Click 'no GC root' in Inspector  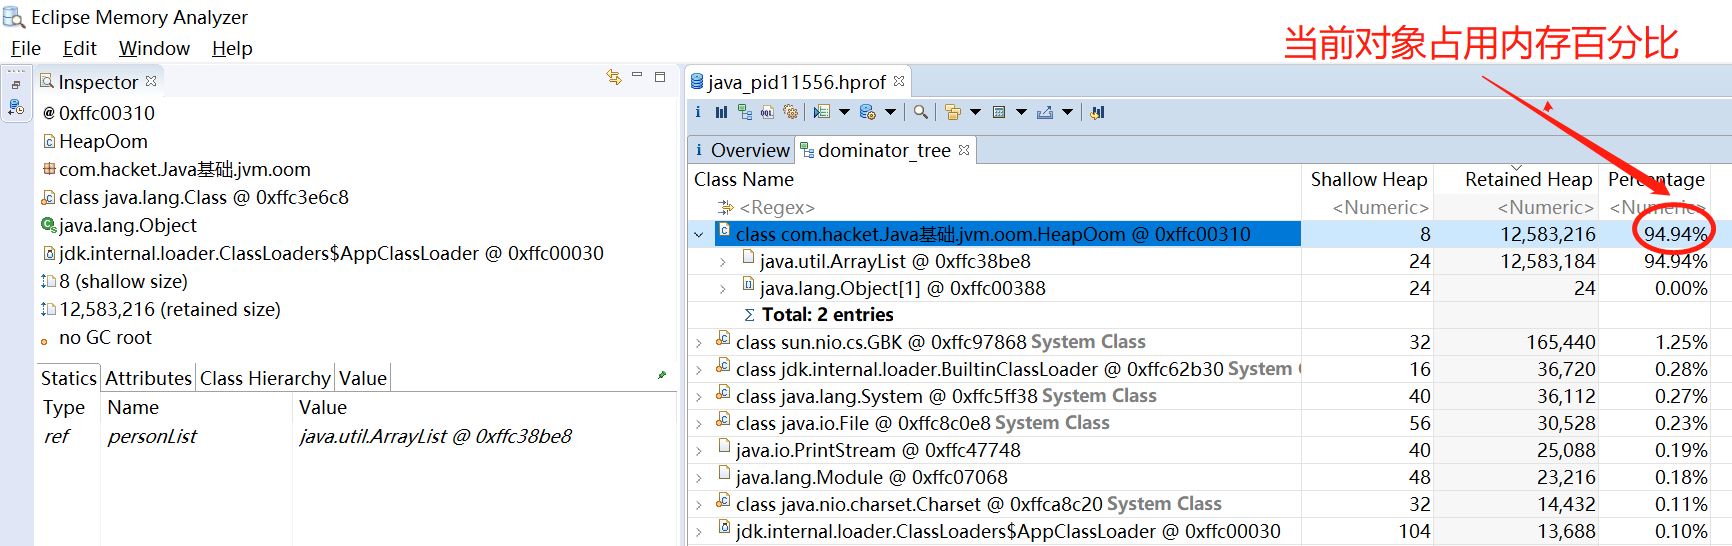[105, 338]
